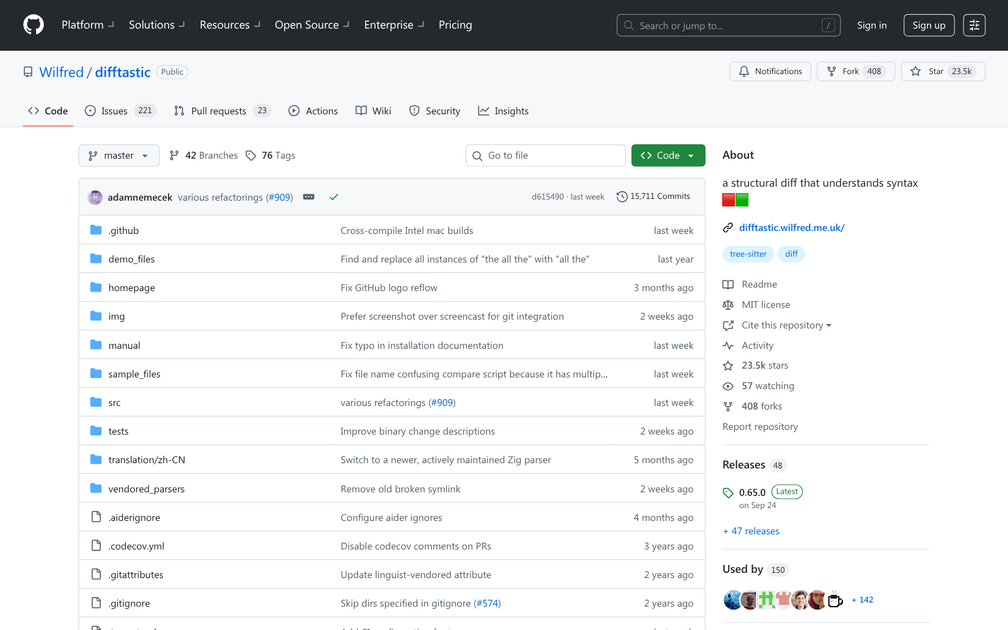This screenshot has width=1008, height=630.
Task: Select the tree-sitter topic tag
Action: [748, 254]
